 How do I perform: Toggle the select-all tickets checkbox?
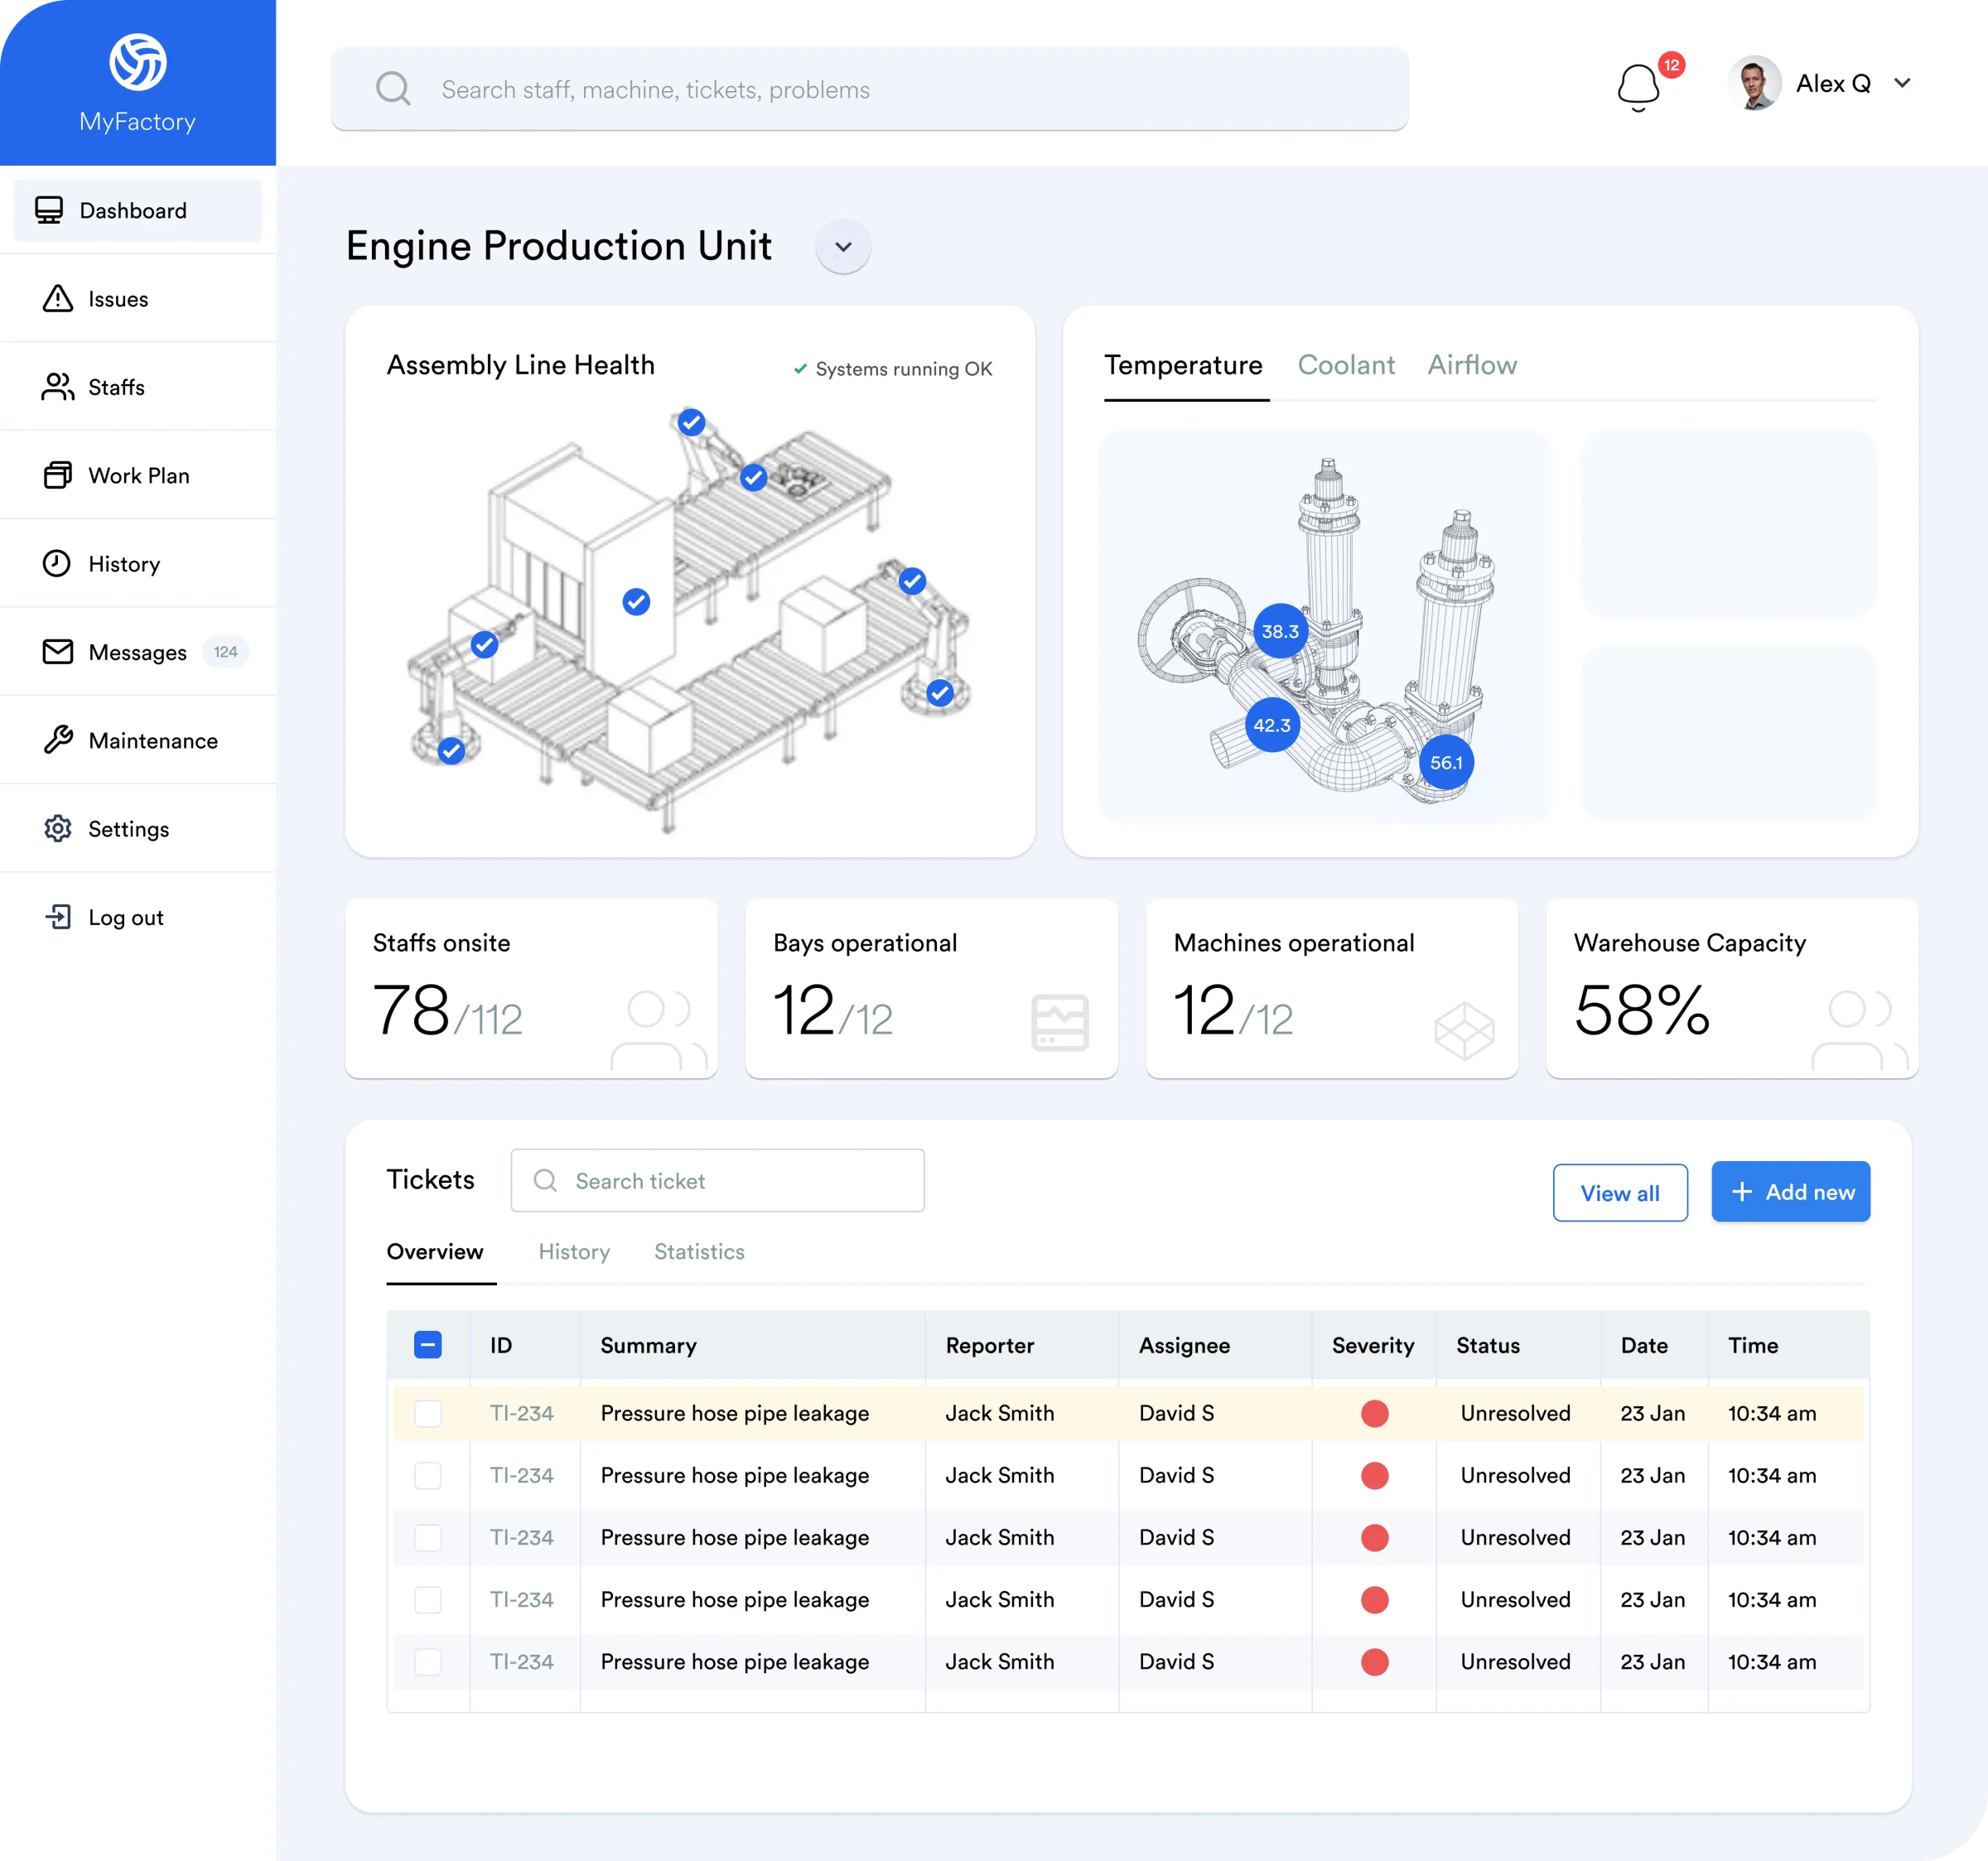(428, 1345)
